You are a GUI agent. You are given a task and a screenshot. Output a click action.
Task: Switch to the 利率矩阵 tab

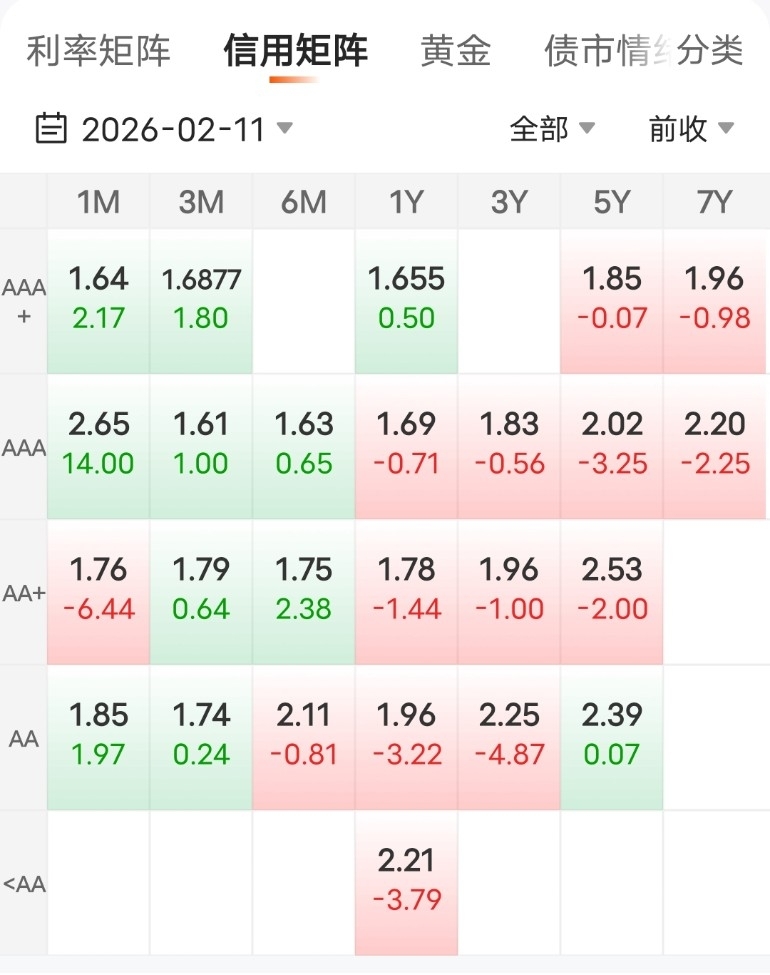coord(98,51)
